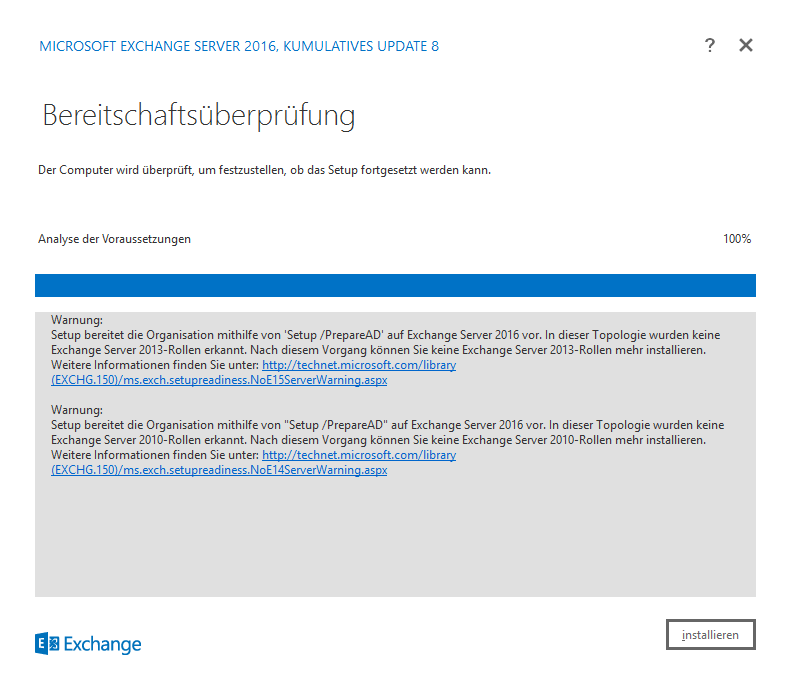788x681 pixels.
Task: Click the empty gray area below the warnings
Action: [x=395, y=540]
